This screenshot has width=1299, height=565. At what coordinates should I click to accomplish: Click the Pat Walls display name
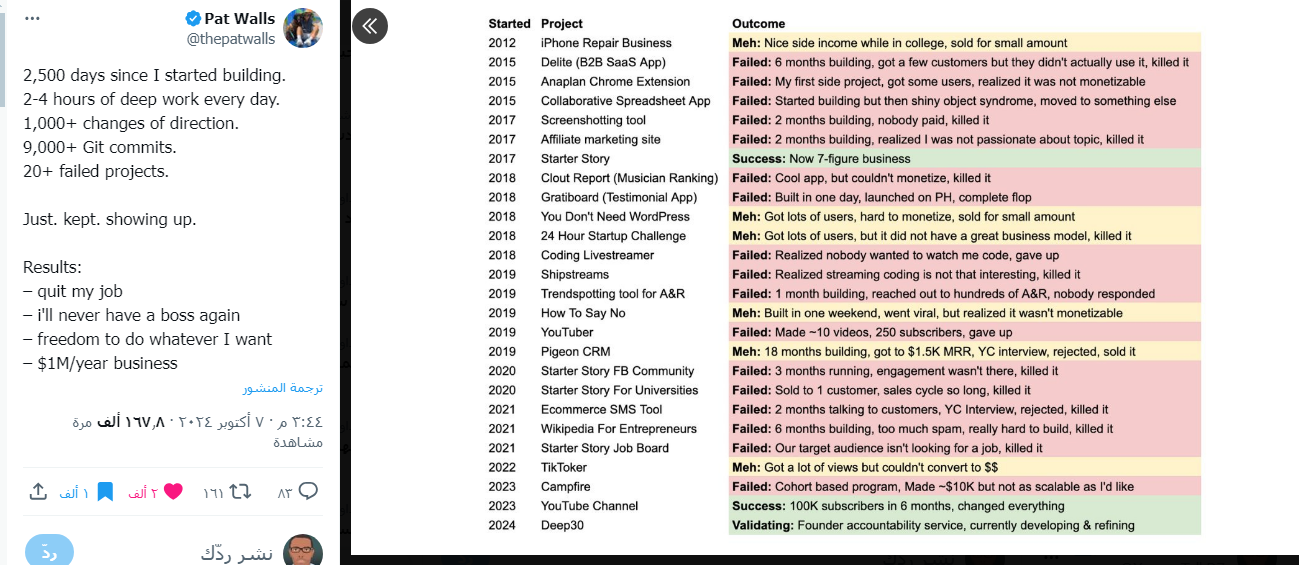(x=239, y=19)
